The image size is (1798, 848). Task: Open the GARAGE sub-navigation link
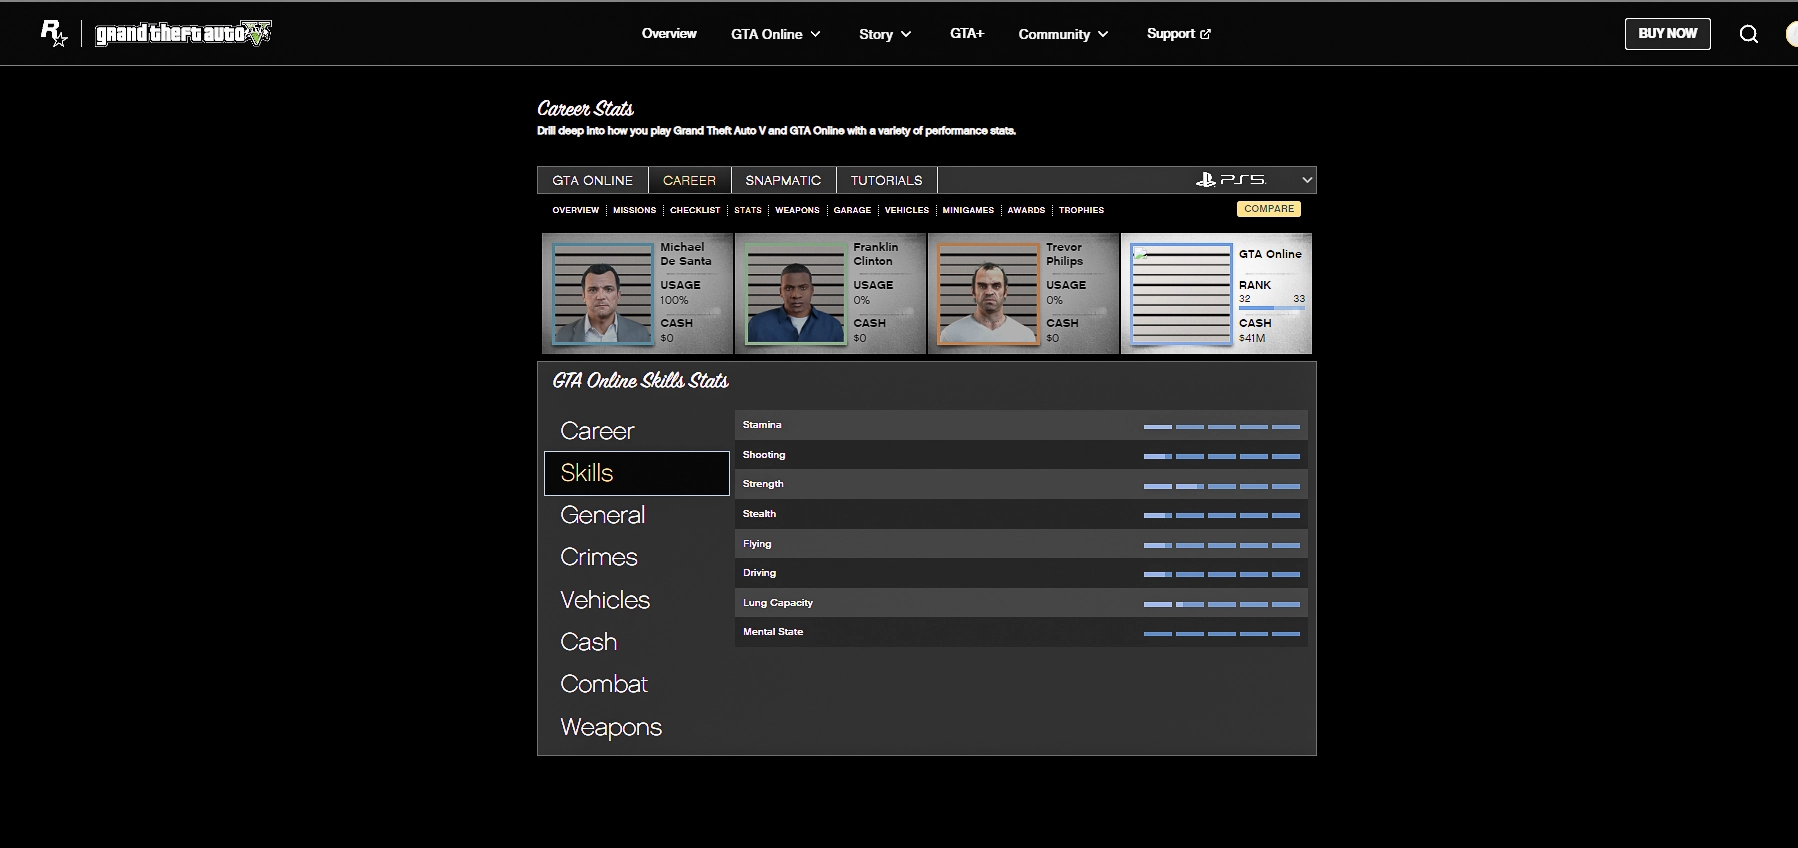(x=852, y=210)
